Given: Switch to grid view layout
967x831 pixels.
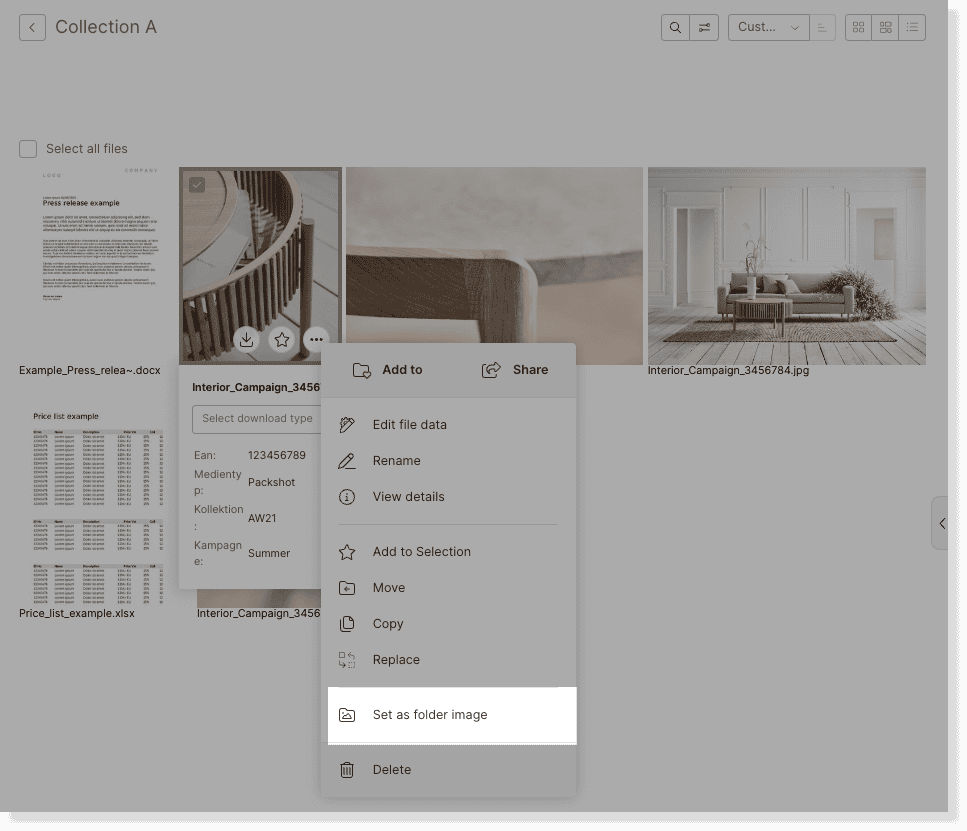Looking at the screenshot, I should coord(858,27).
